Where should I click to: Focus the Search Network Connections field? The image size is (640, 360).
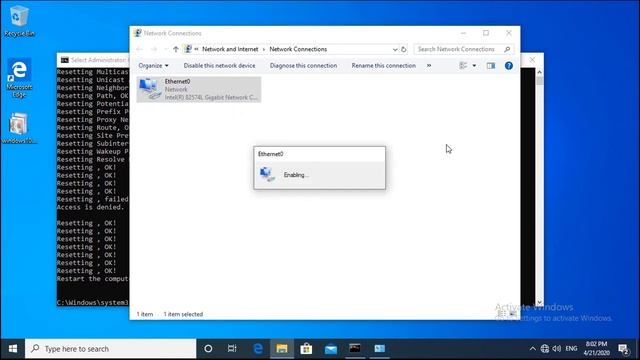[463, 49]
